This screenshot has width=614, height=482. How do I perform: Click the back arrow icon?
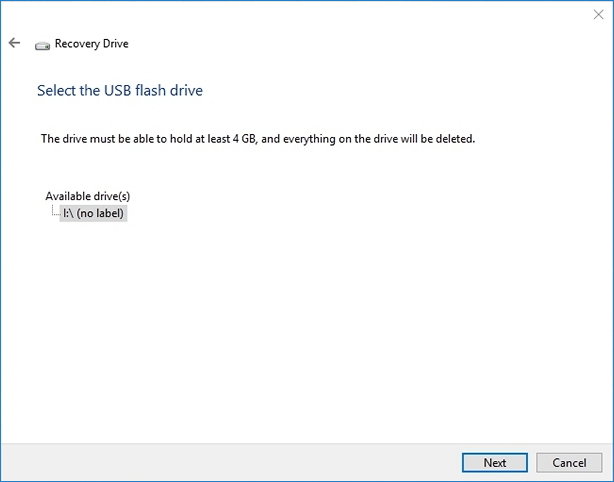coord(14,43)
